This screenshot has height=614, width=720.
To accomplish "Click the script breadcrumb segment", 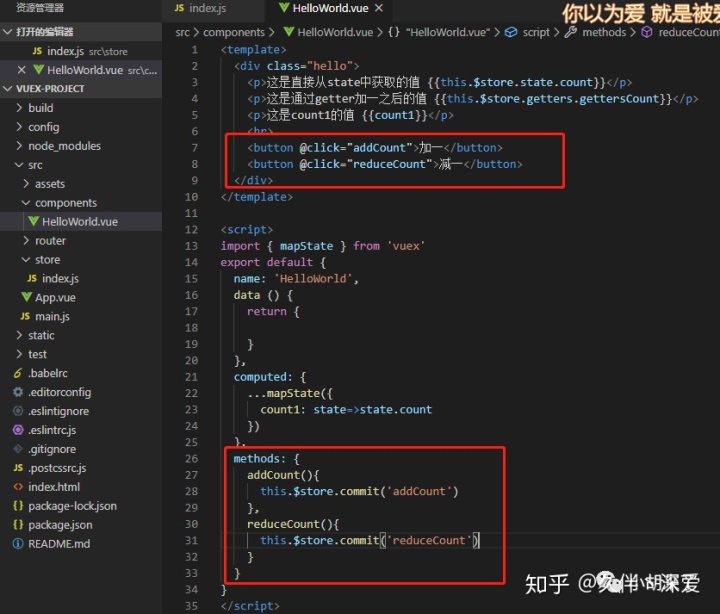I will (536, 32).
